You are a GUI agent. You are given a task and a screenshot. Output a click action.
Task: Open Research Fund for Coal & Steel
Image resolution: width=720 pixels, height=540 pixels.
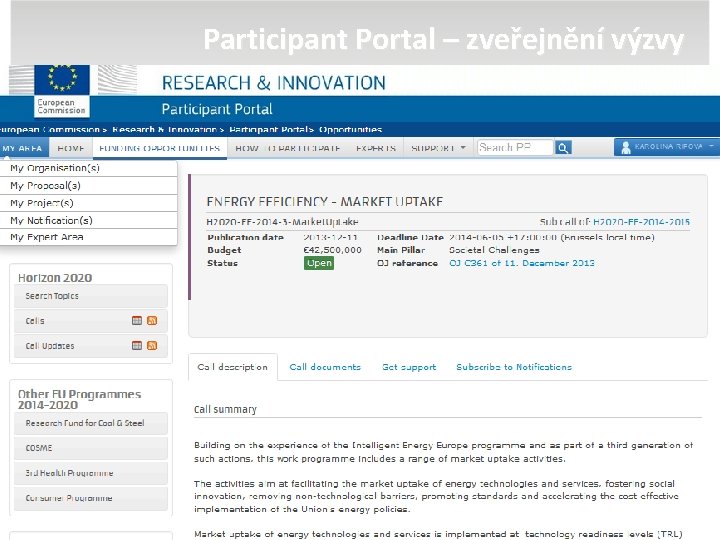pyautogui.click(x=91, y=423)
